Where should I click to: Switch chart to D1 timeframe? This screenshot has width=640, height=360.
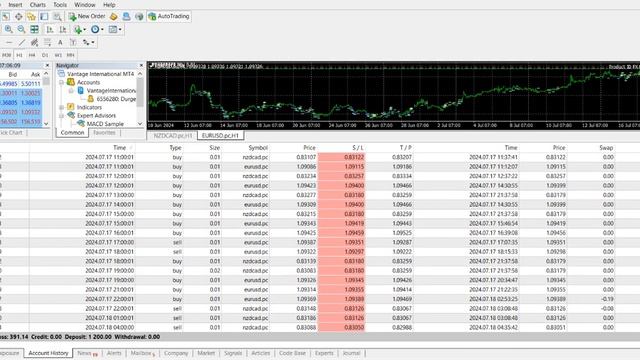coord(45,55)
